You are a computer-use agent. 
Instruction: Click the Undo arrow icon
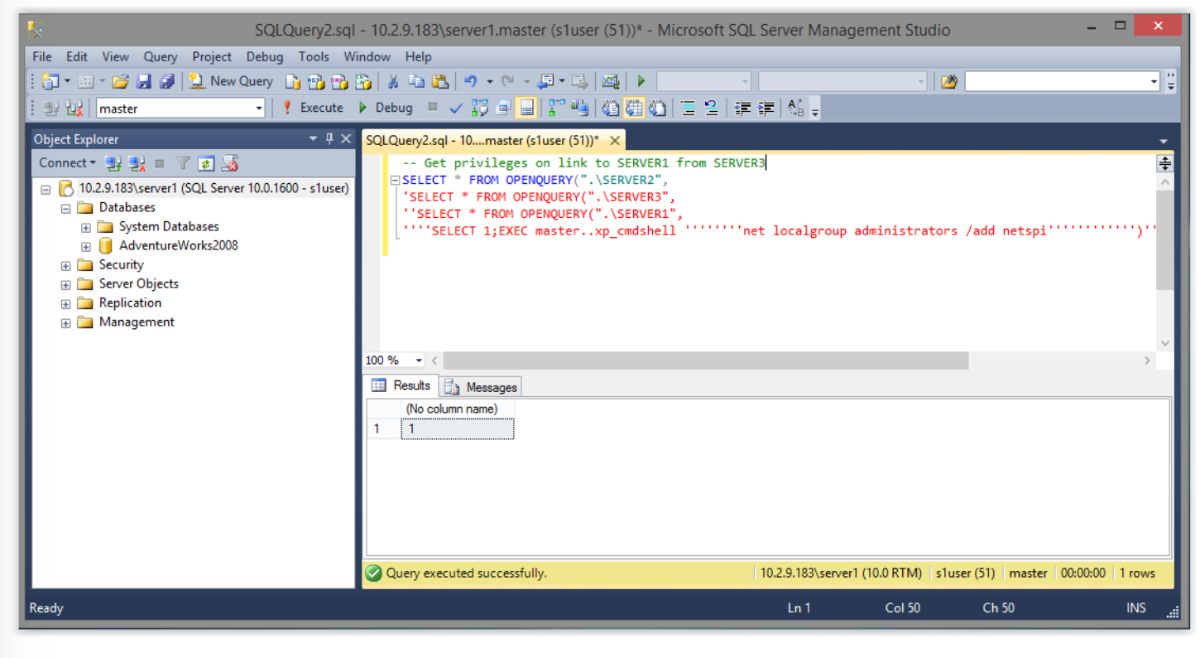470,81
